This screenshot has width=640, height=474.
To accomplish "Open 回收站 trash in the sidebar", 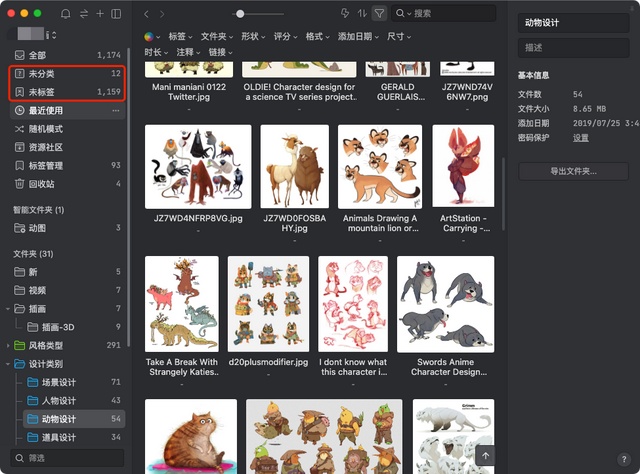I will (x=67, y=184).
